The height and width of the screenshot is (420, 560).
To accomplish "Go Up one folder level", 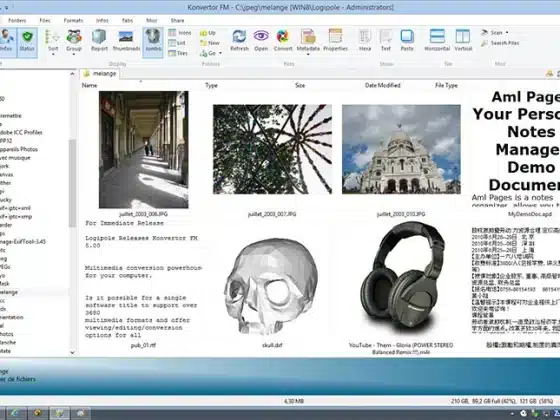I will tap(208, 33).
